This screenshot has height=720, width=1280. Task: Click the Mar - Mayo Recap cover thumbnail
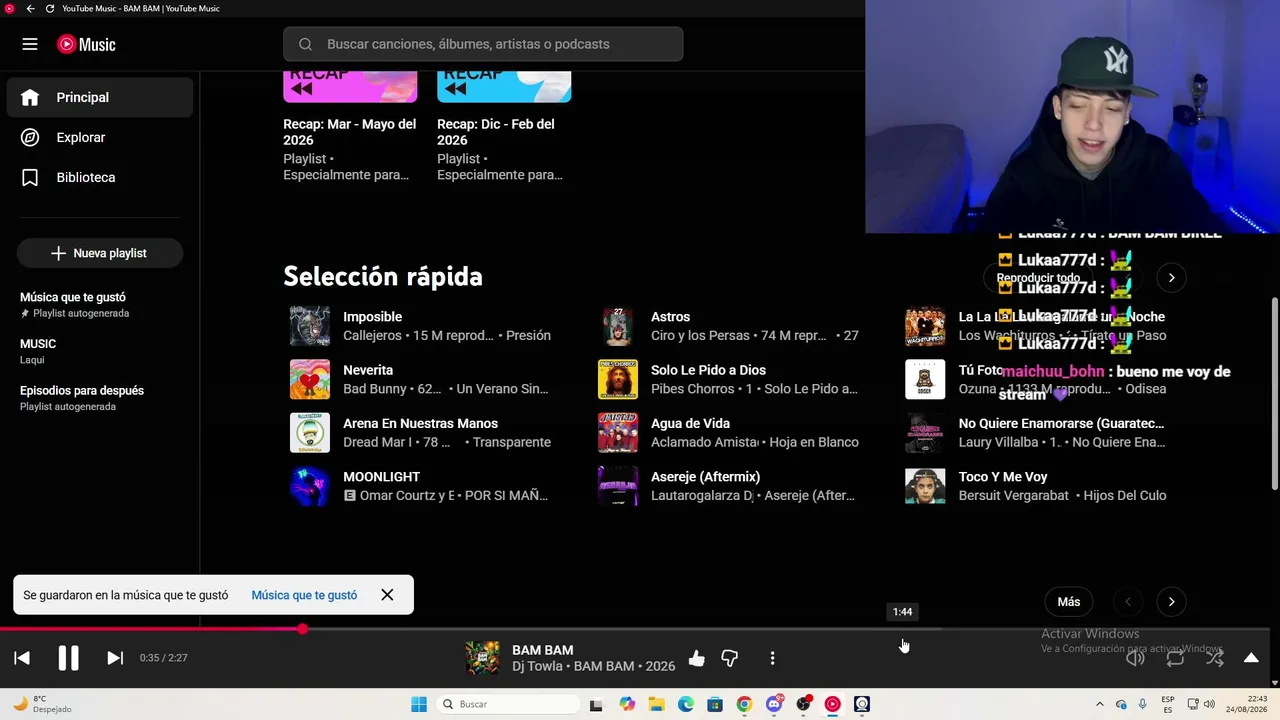click(x=350, y=87)
